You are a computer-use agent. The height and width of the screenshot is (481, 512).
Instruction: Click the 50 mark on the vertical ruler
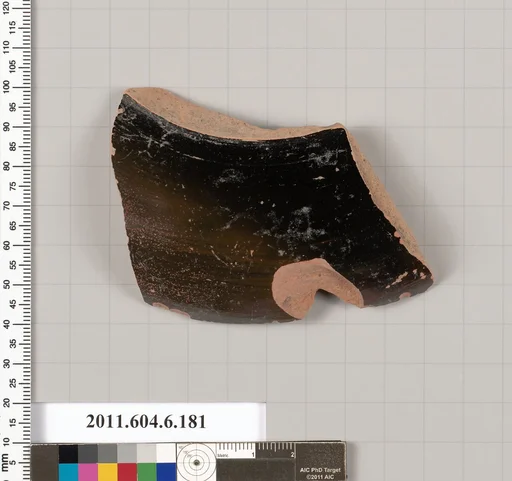[x=6, y=284]
